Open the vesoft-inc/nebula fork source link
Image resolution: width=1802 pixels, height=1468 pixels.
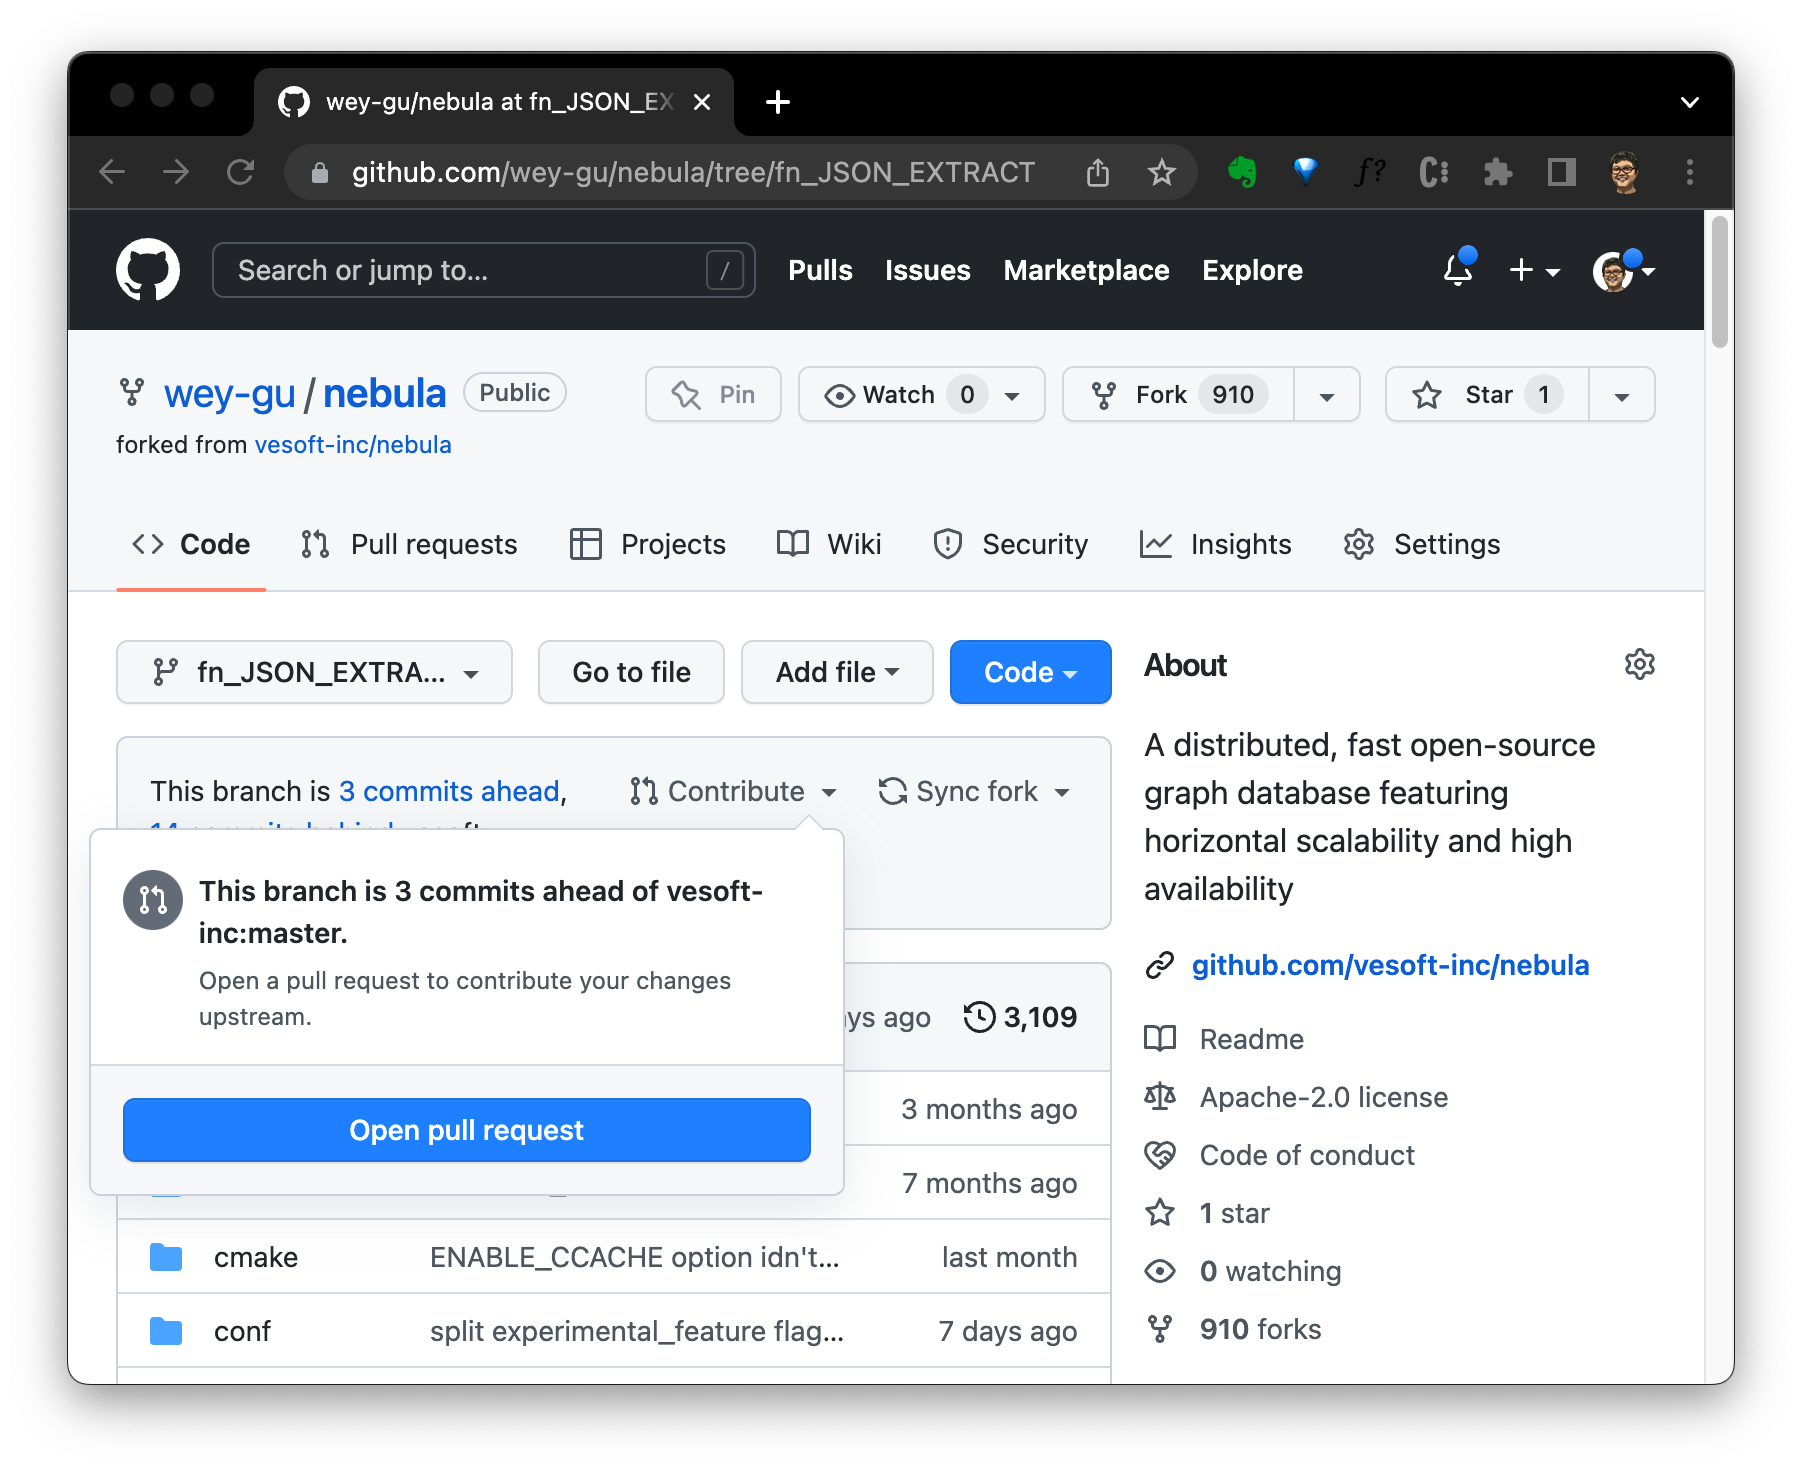(353, 445)
